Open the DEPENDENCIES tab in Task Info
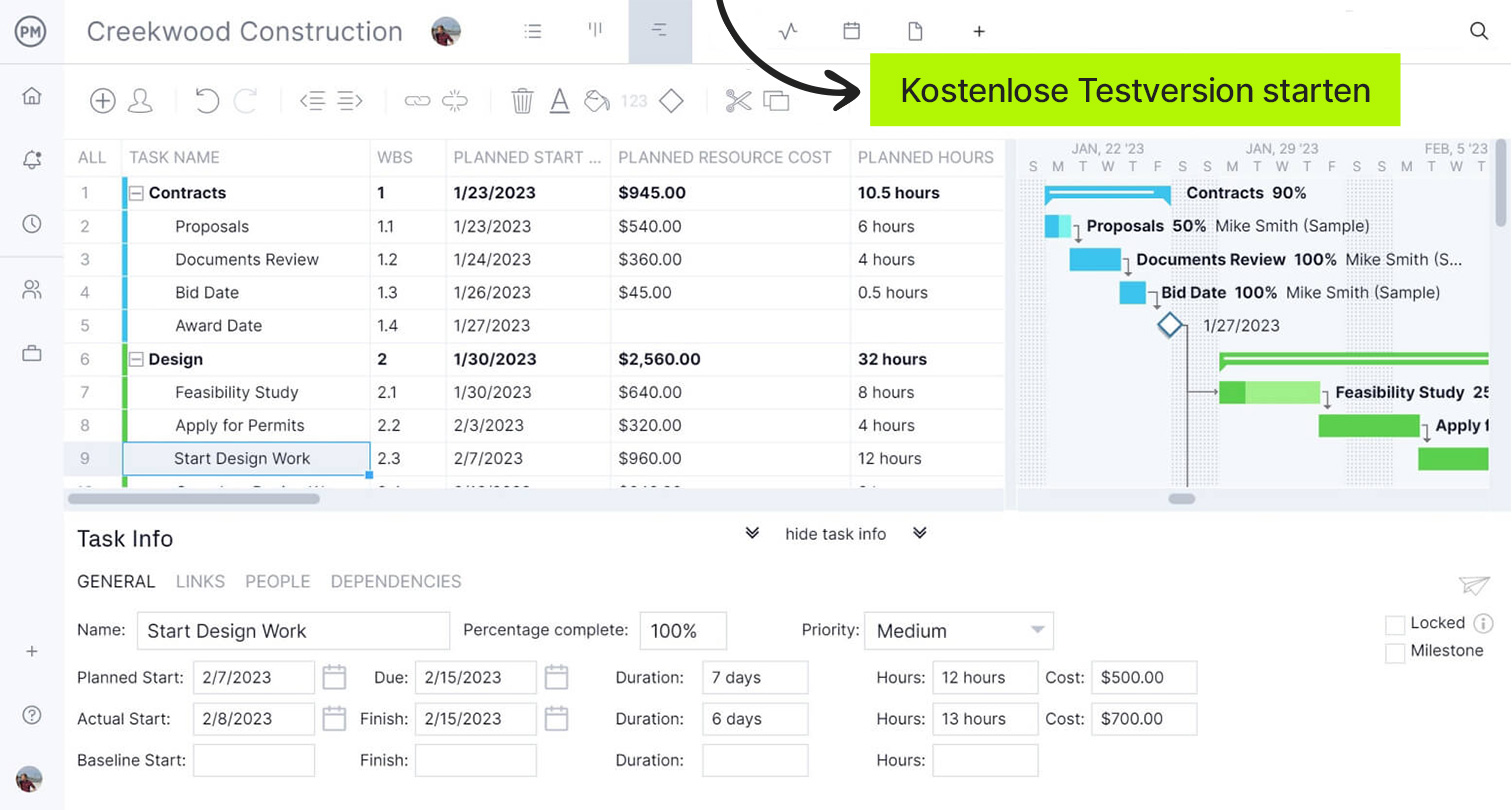The width and height of the screenshot is (1512, 810). [x=396, y=581]
